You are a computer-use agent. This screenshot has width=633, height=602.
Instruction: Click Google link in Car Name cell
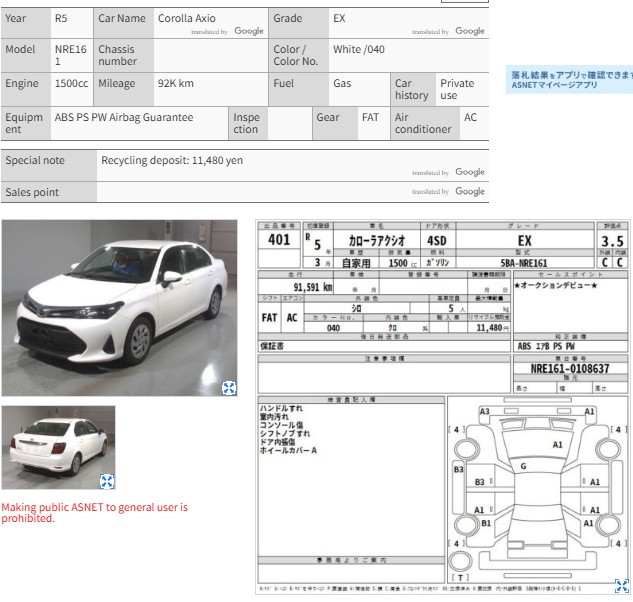tap(249, 31)
